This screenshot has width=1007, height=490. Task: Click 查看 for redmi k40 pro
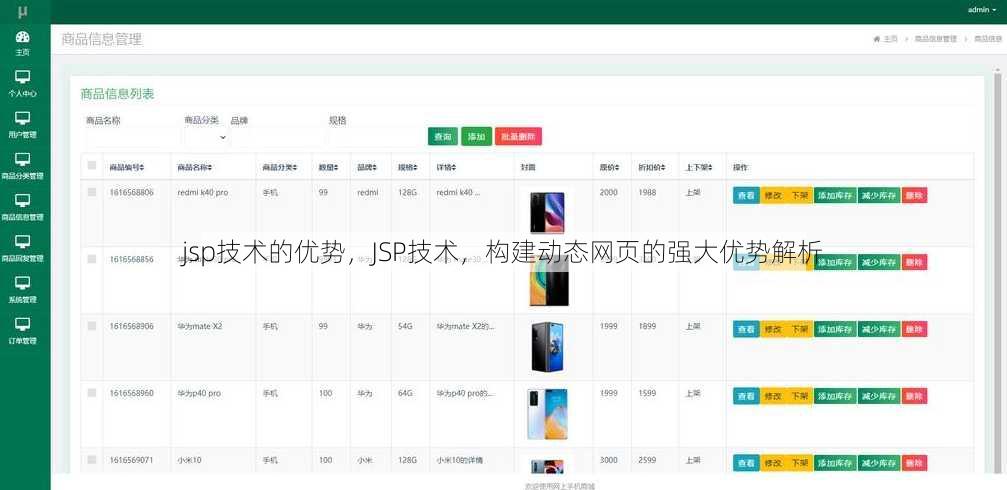(746, 195)
